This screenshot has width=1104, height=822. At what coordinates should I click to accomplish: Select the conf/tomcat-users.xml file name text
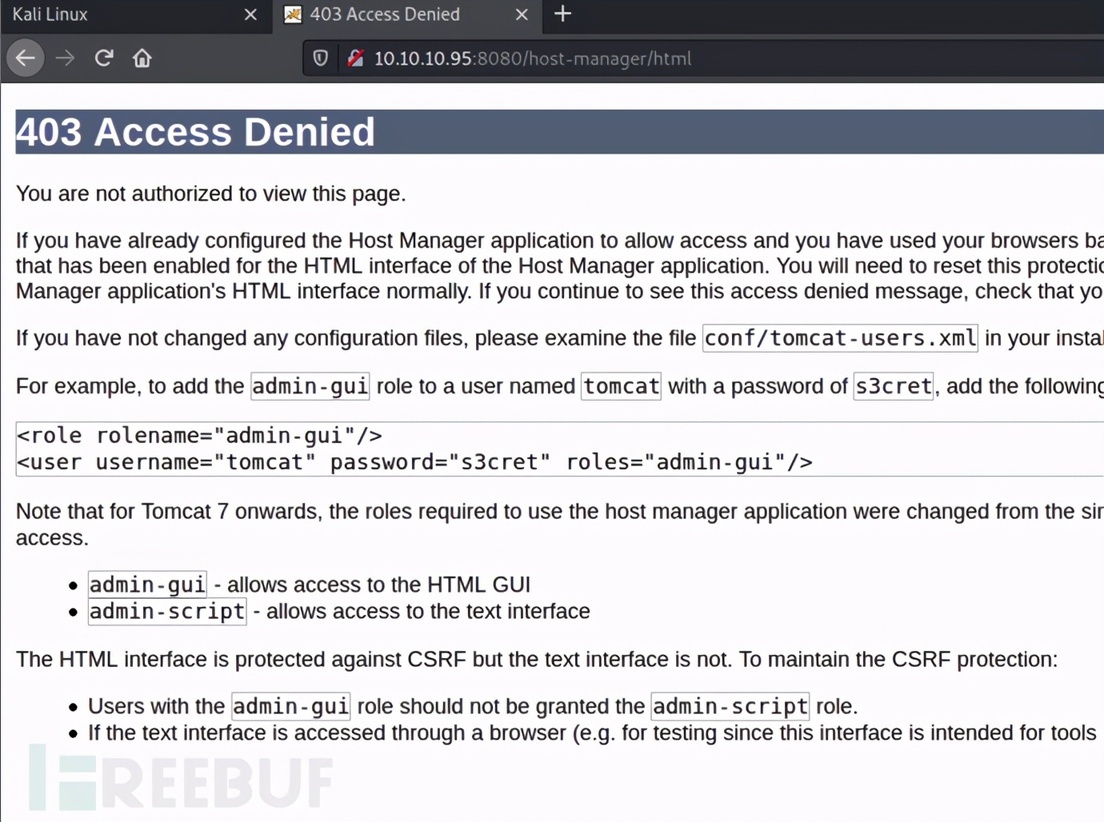(840, 339)
